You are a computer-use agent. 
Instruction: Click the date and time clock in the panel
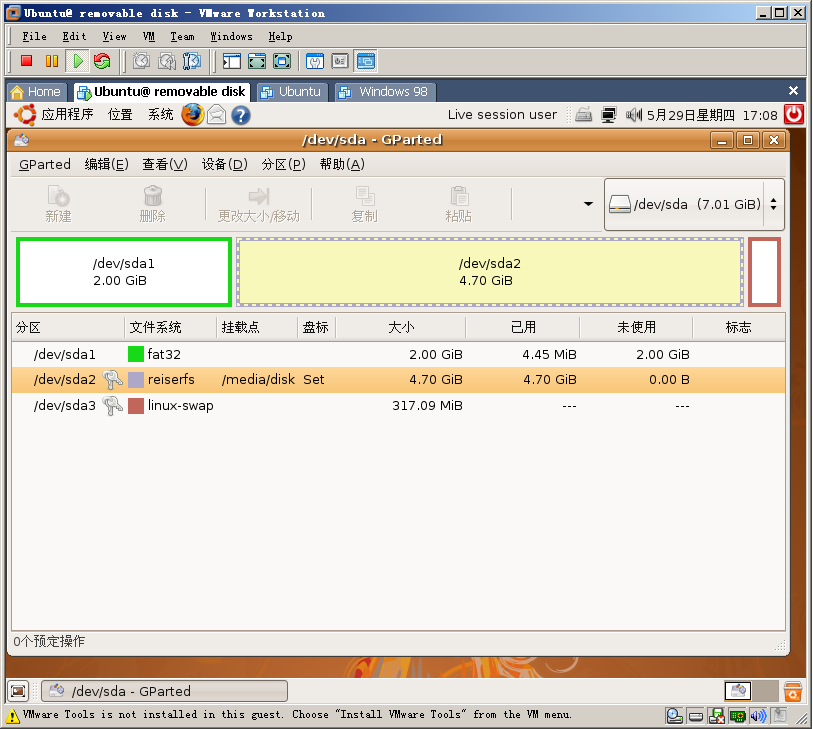pos(712,115)
